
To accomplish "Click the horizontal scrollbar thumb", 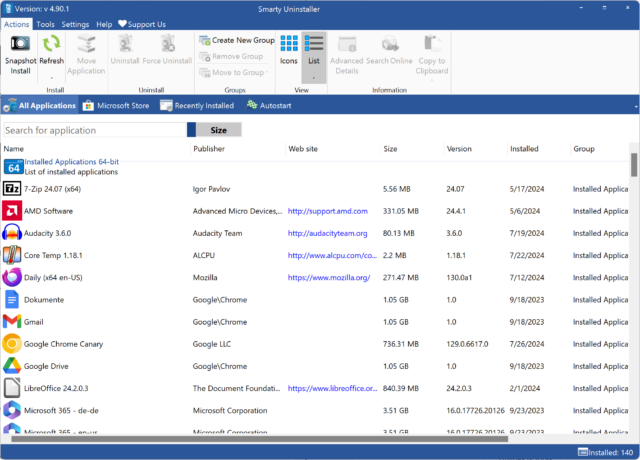I will pos(260,439).
